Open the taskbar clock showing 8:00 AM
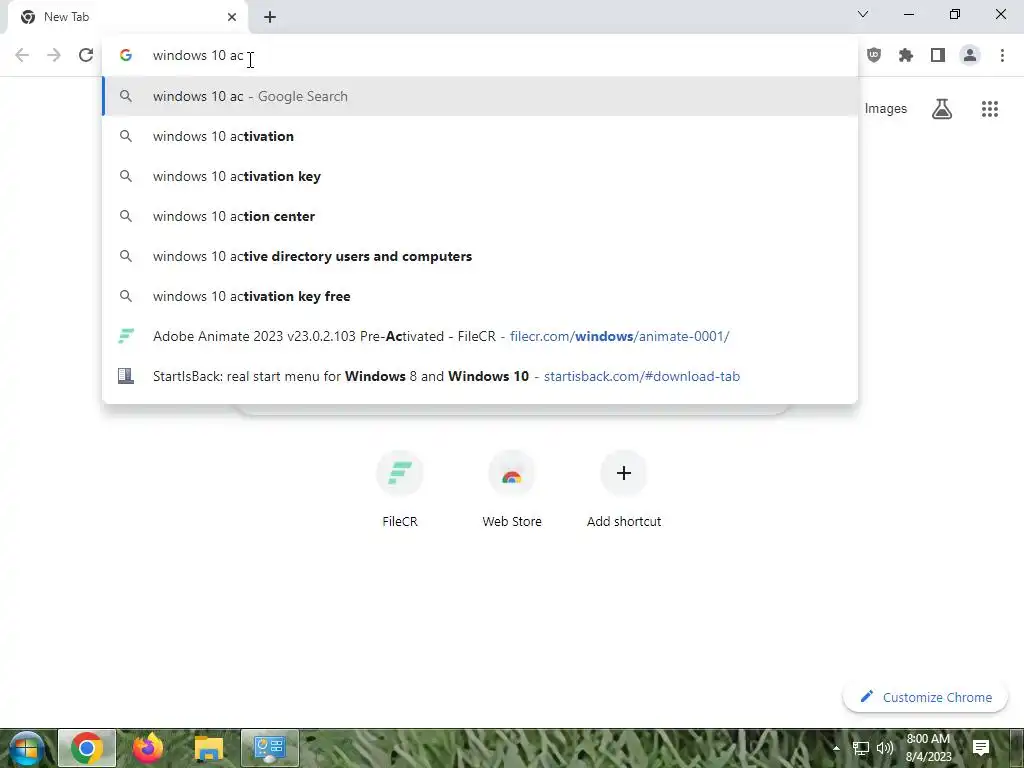The image size is (1024, 768). (928, 748)
